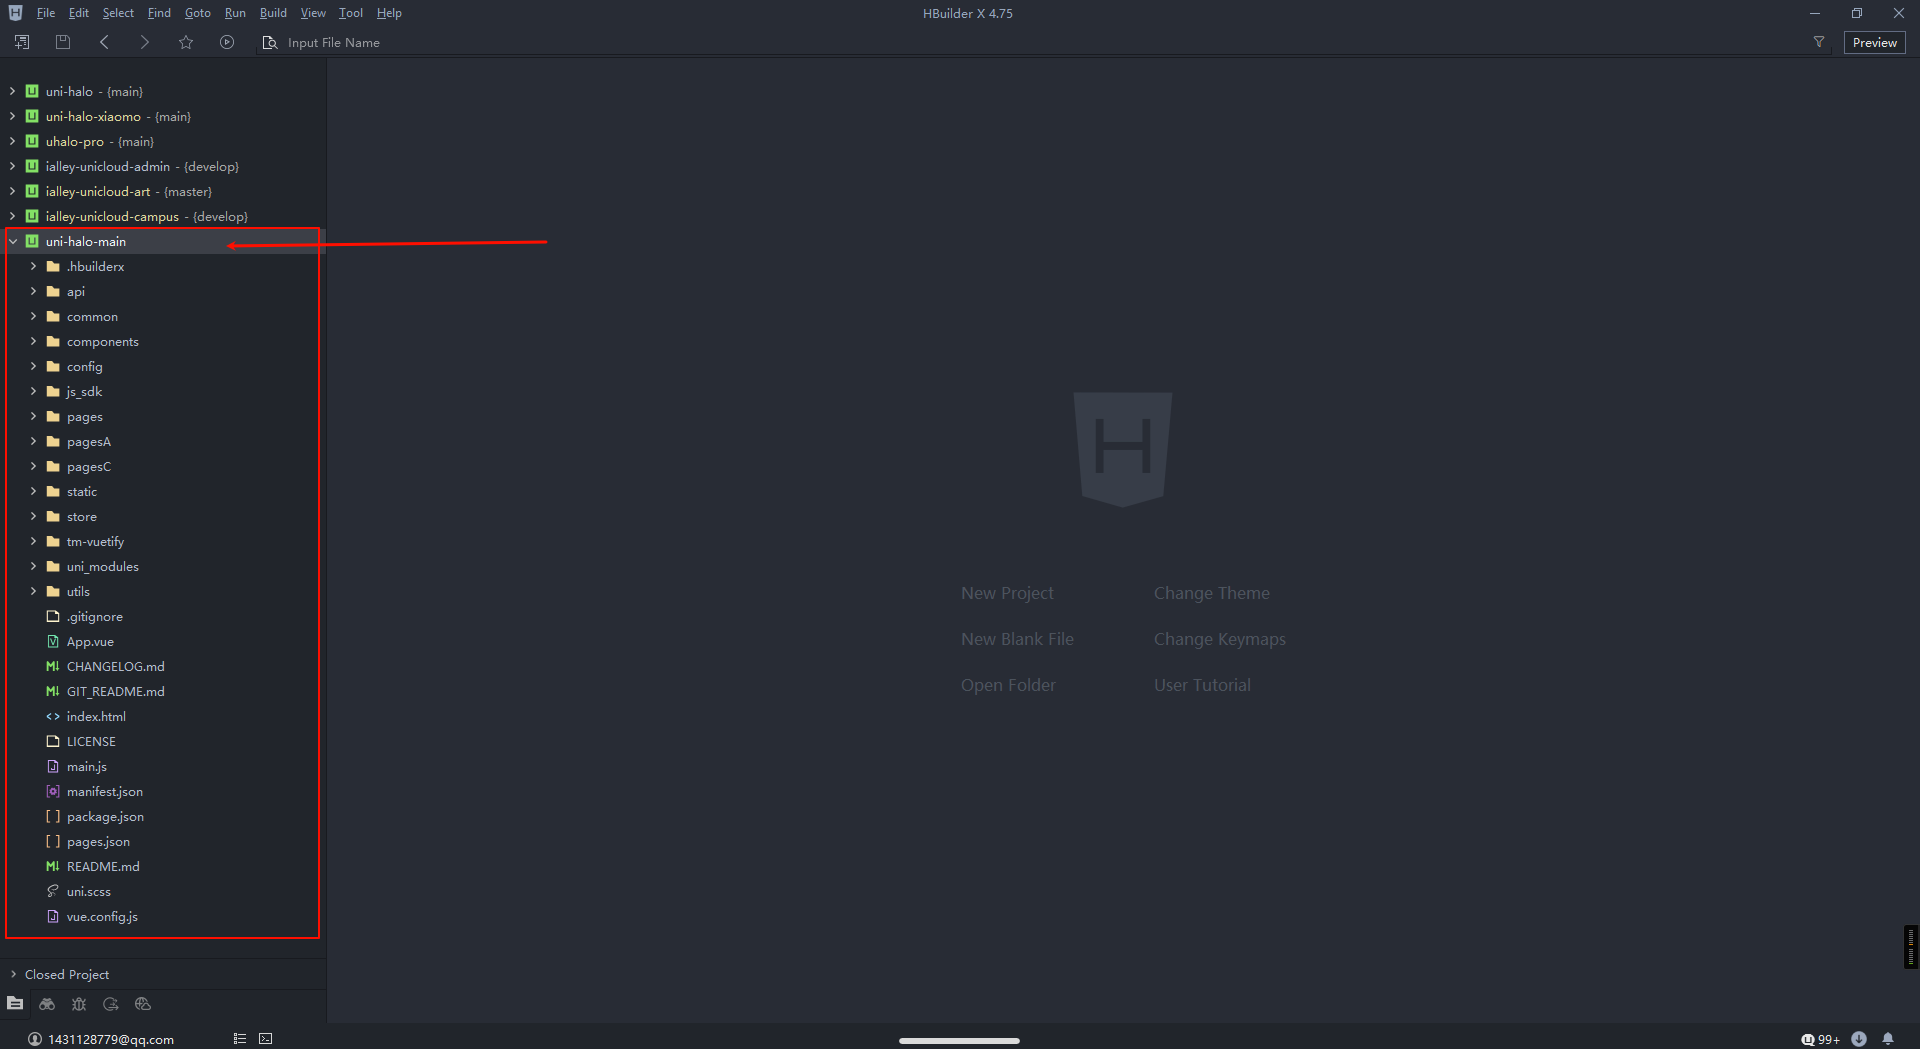Open the Find menu
Viewport: 1920px width, 1049px height.
[159, 13]
